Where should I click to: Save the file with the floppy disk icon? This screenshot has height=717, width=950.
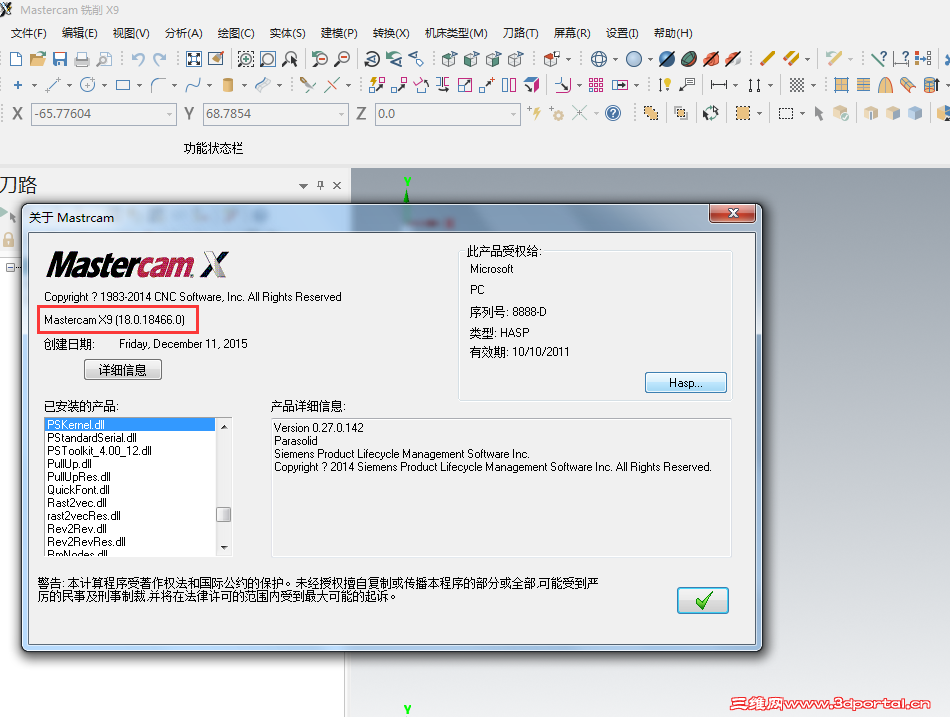[60, 59]
